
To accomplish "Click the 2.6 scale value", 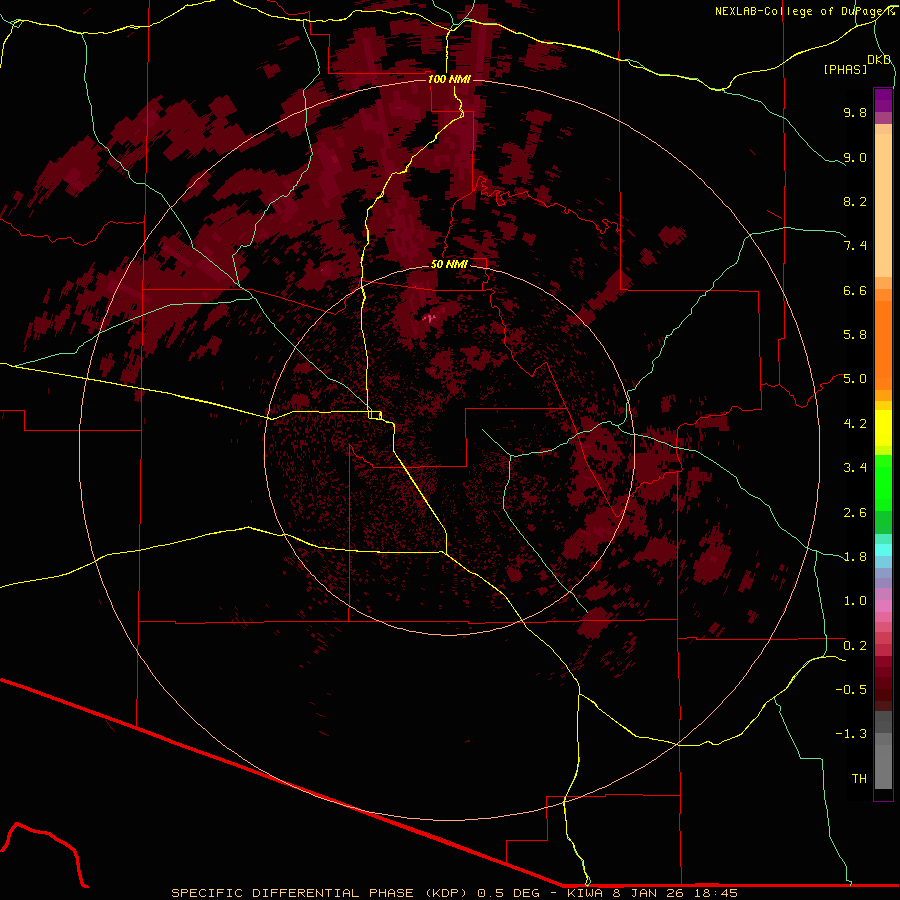I will [855, 513].
